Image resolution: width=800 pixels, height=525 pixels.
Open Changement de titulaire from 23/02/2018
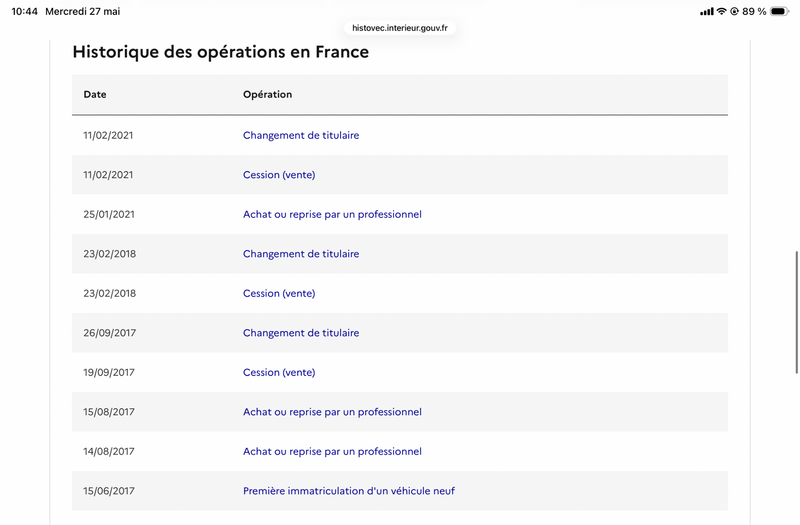[301, 254]
